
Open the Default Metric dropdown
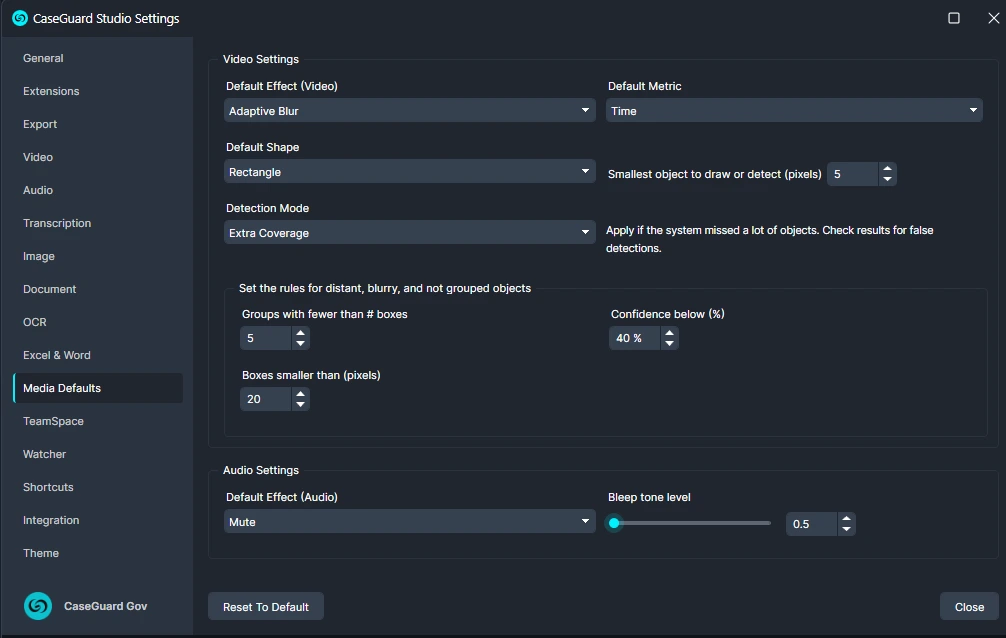coord(794,110)
